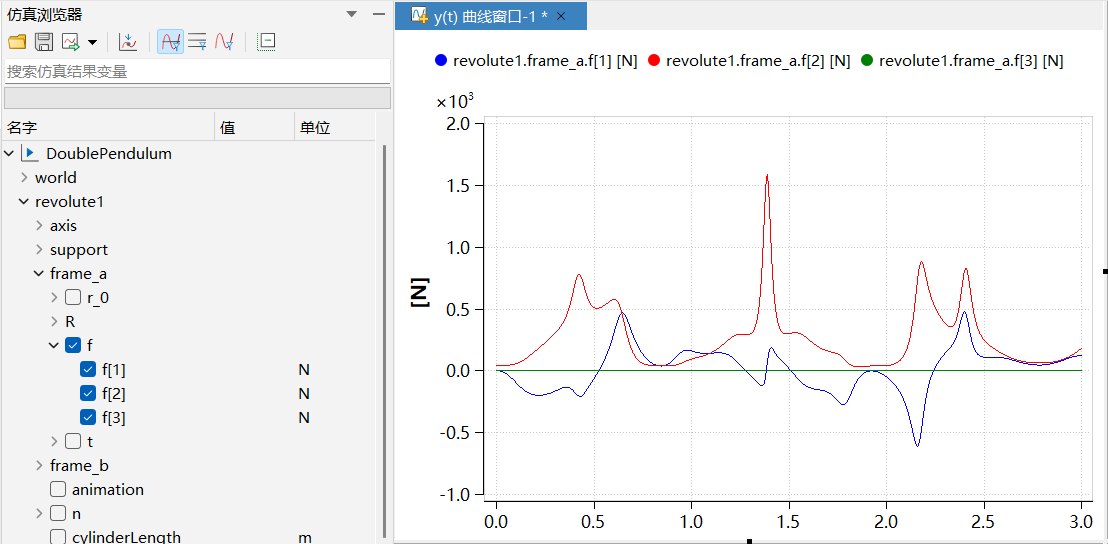Enable the animation checkbox
Viewport: 1108px width, 544px height.
tap(58, 490)
